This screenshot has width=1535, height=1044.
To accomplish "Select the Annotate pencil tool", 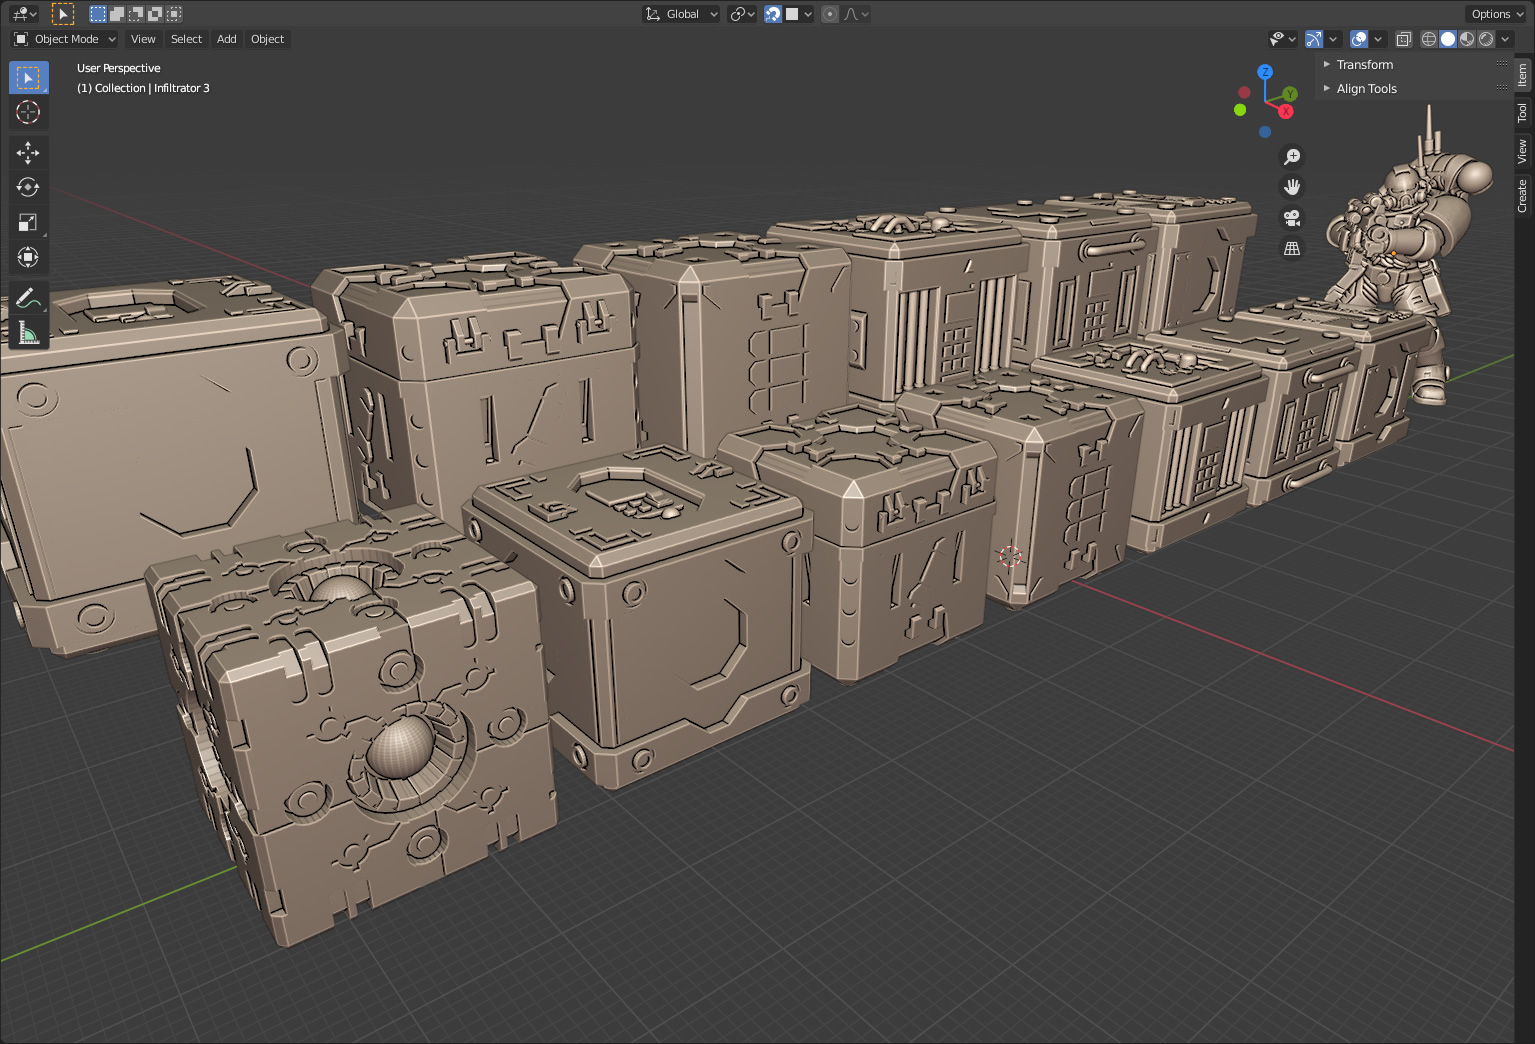I will (x=28, y=298).
